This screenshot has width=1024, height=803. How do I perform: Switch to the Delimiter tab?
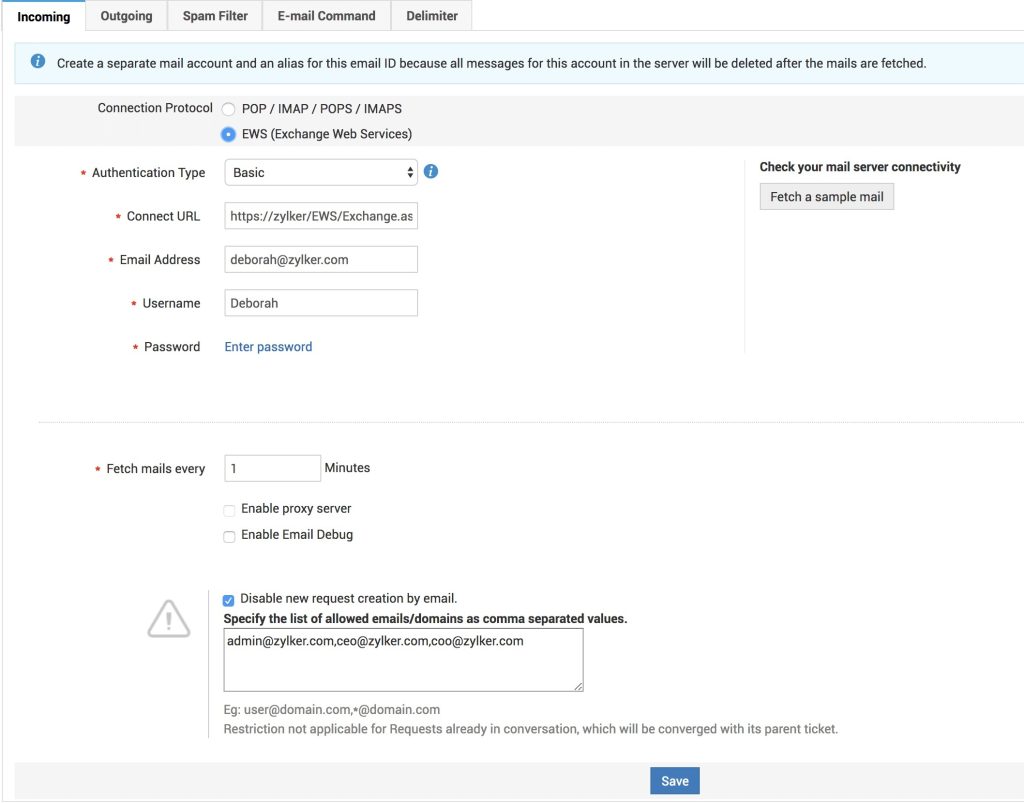coord(432,16)
